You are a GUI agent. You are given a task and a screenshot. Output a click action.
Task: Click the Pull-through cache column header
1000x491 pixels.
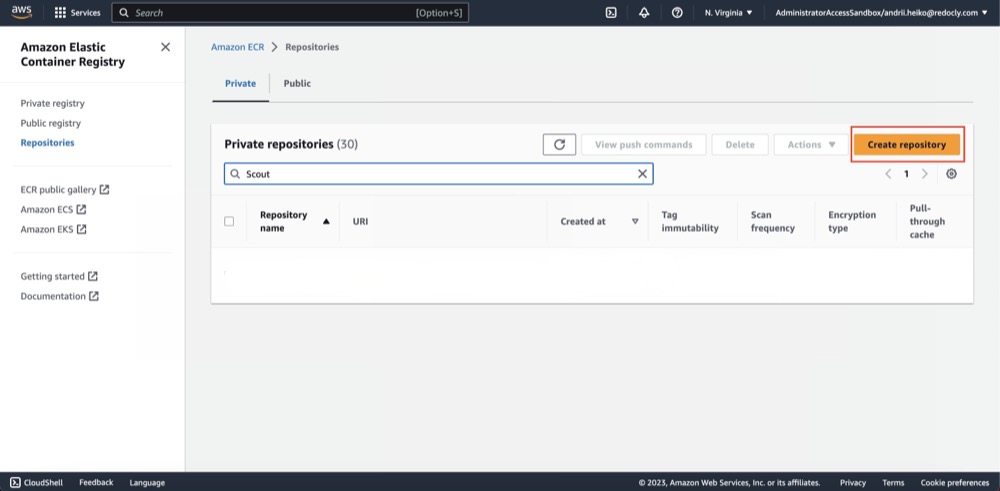pyautogui.click(x=927, y=221)
